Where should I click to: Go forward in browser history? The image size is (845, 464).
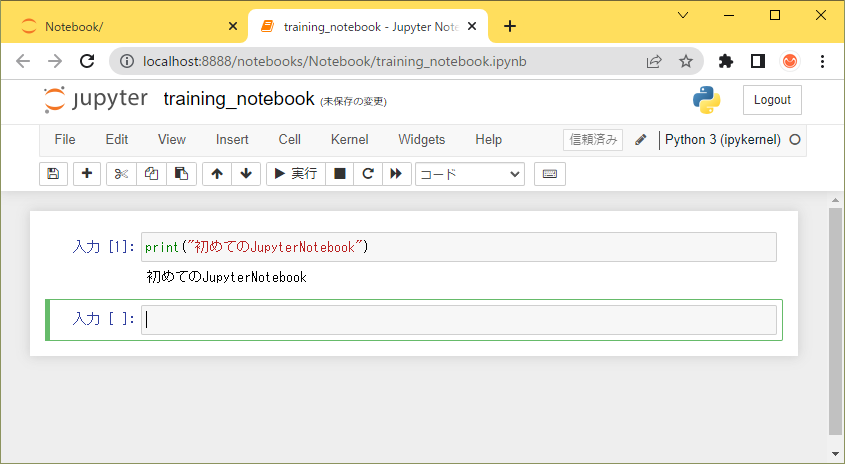(x=55, y=61)
